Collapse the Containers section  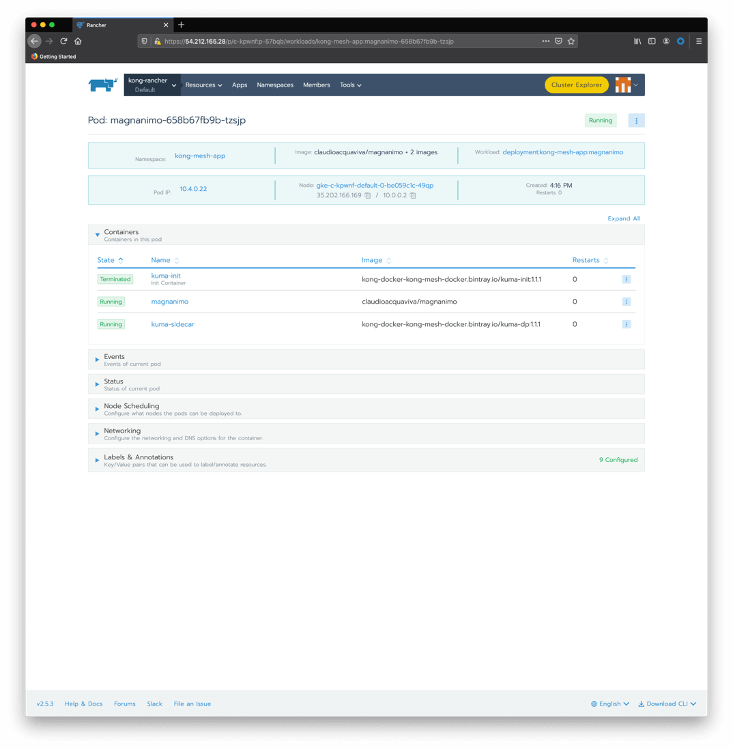tap(98, 234)
